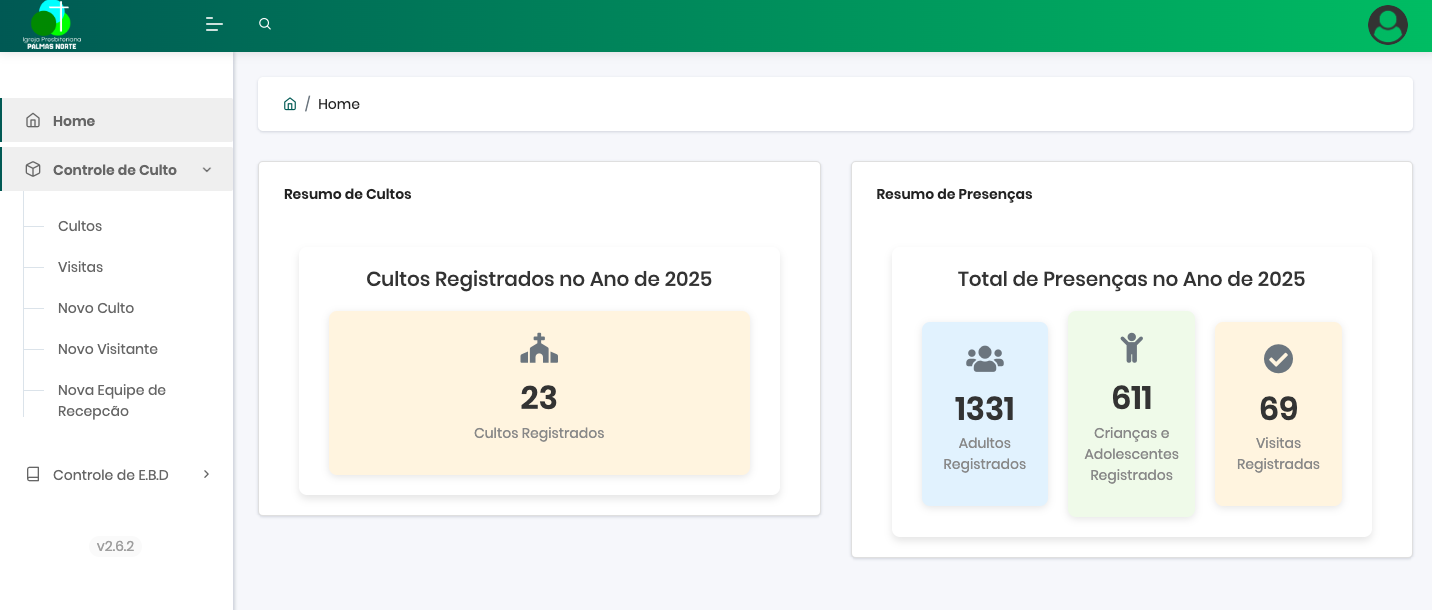Screen dimensions: 1432x610
Task: Click the Home breadcrumb text
Action: tap(339, 104)
